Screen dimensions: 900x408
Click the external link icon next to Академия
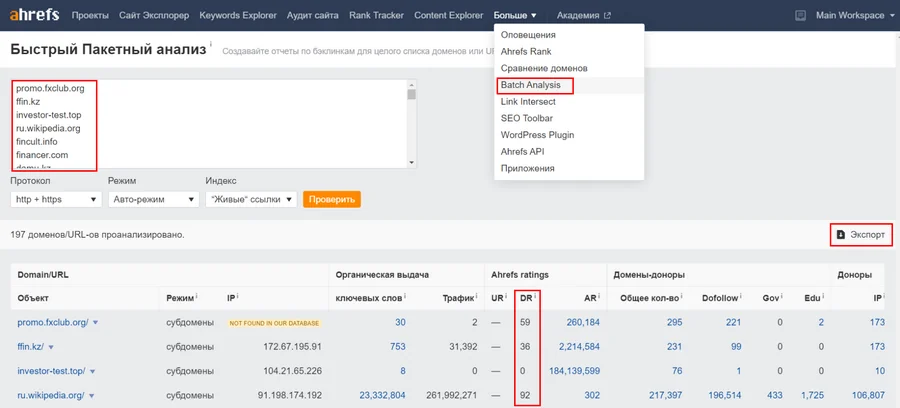click(607, 15)
